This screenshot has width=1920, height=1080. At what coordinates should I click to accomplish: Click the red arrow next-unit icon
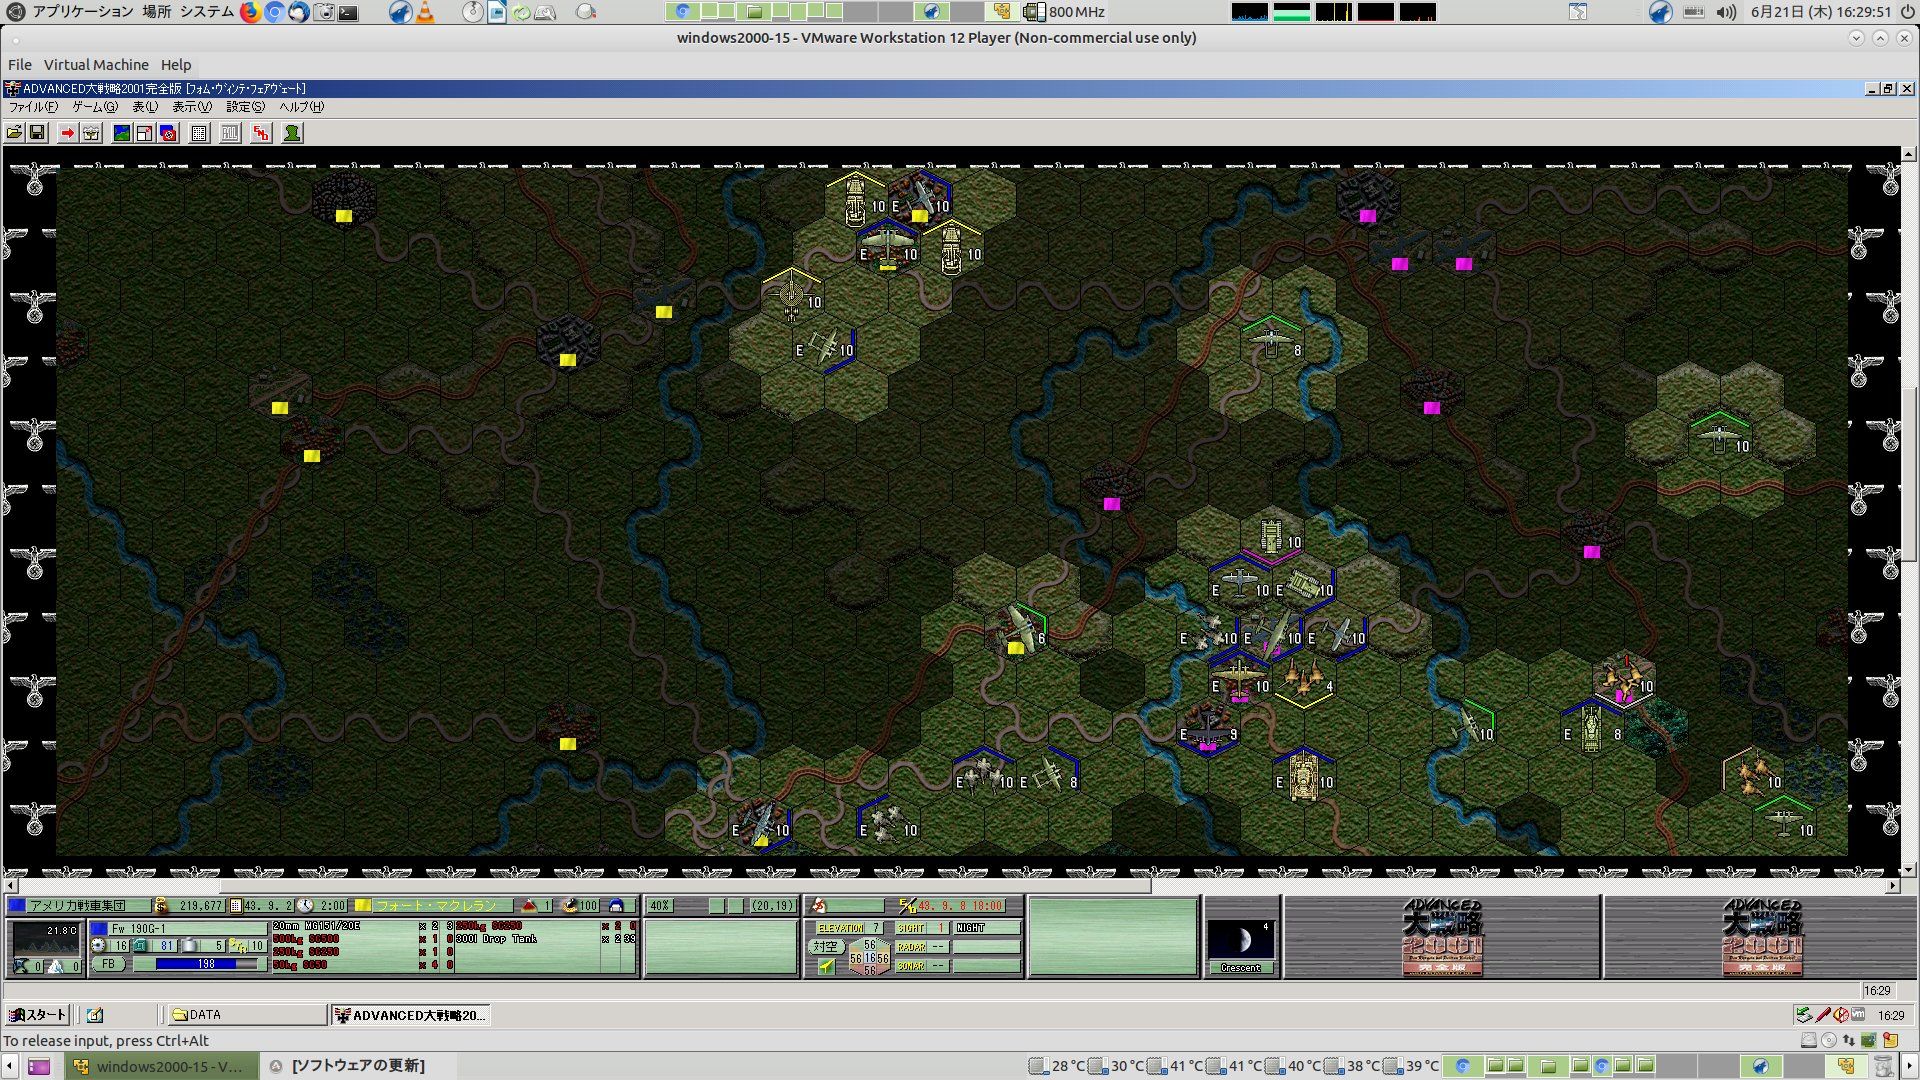tap(67, 133)
